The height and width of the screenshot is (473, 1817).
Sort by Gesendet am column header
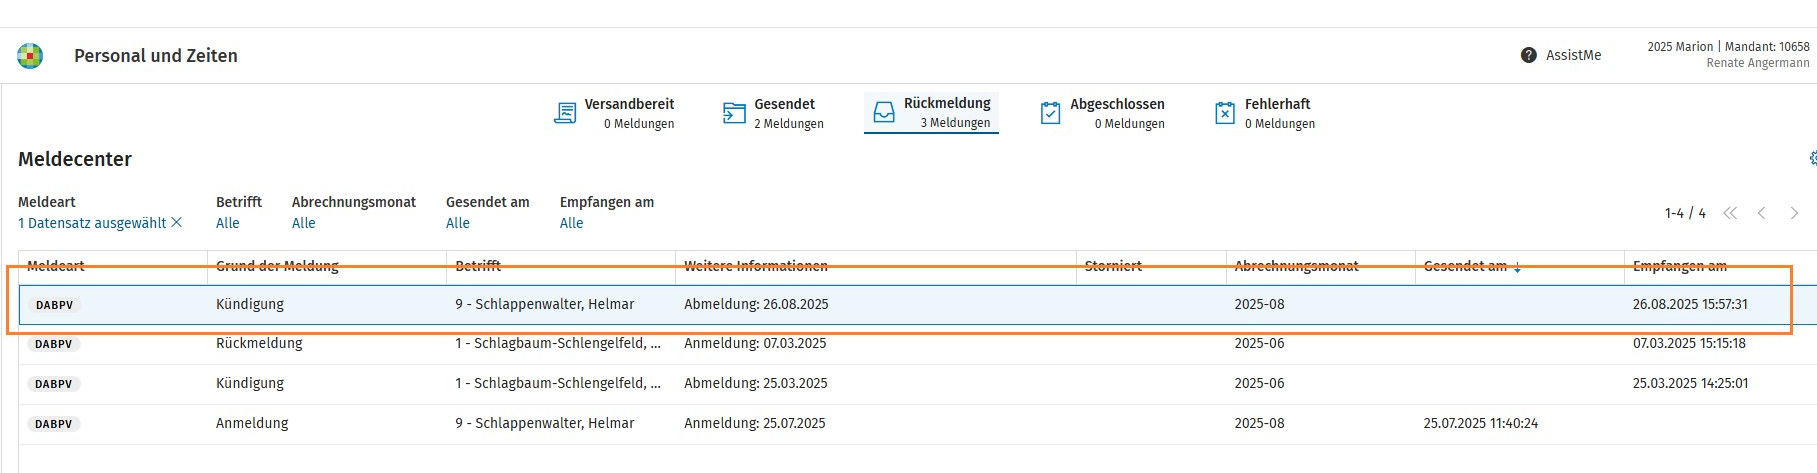coord(1465,266)
